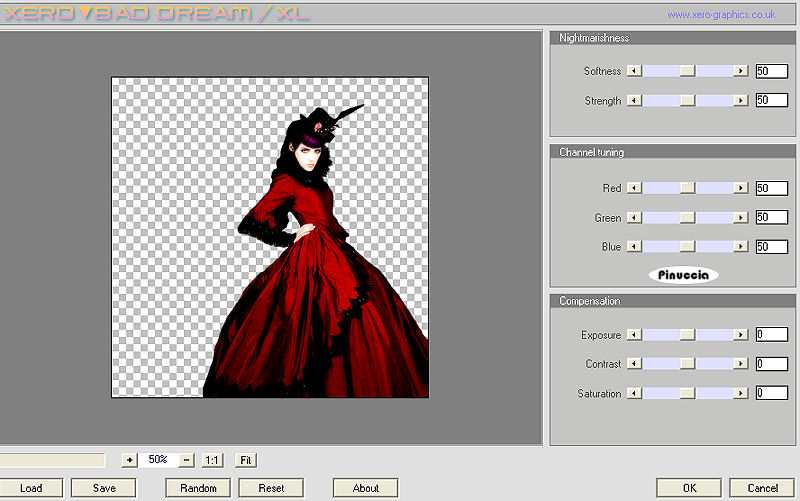Click the Green channel right arrow

point(740,217)
